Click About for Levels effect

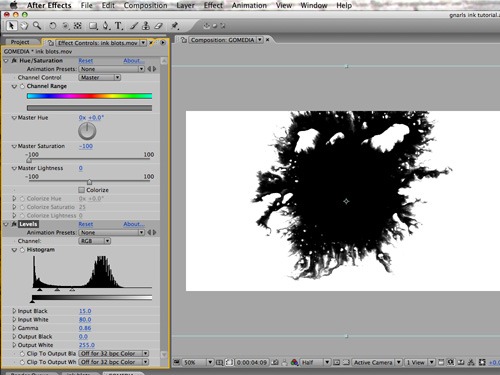click(134, 224)
